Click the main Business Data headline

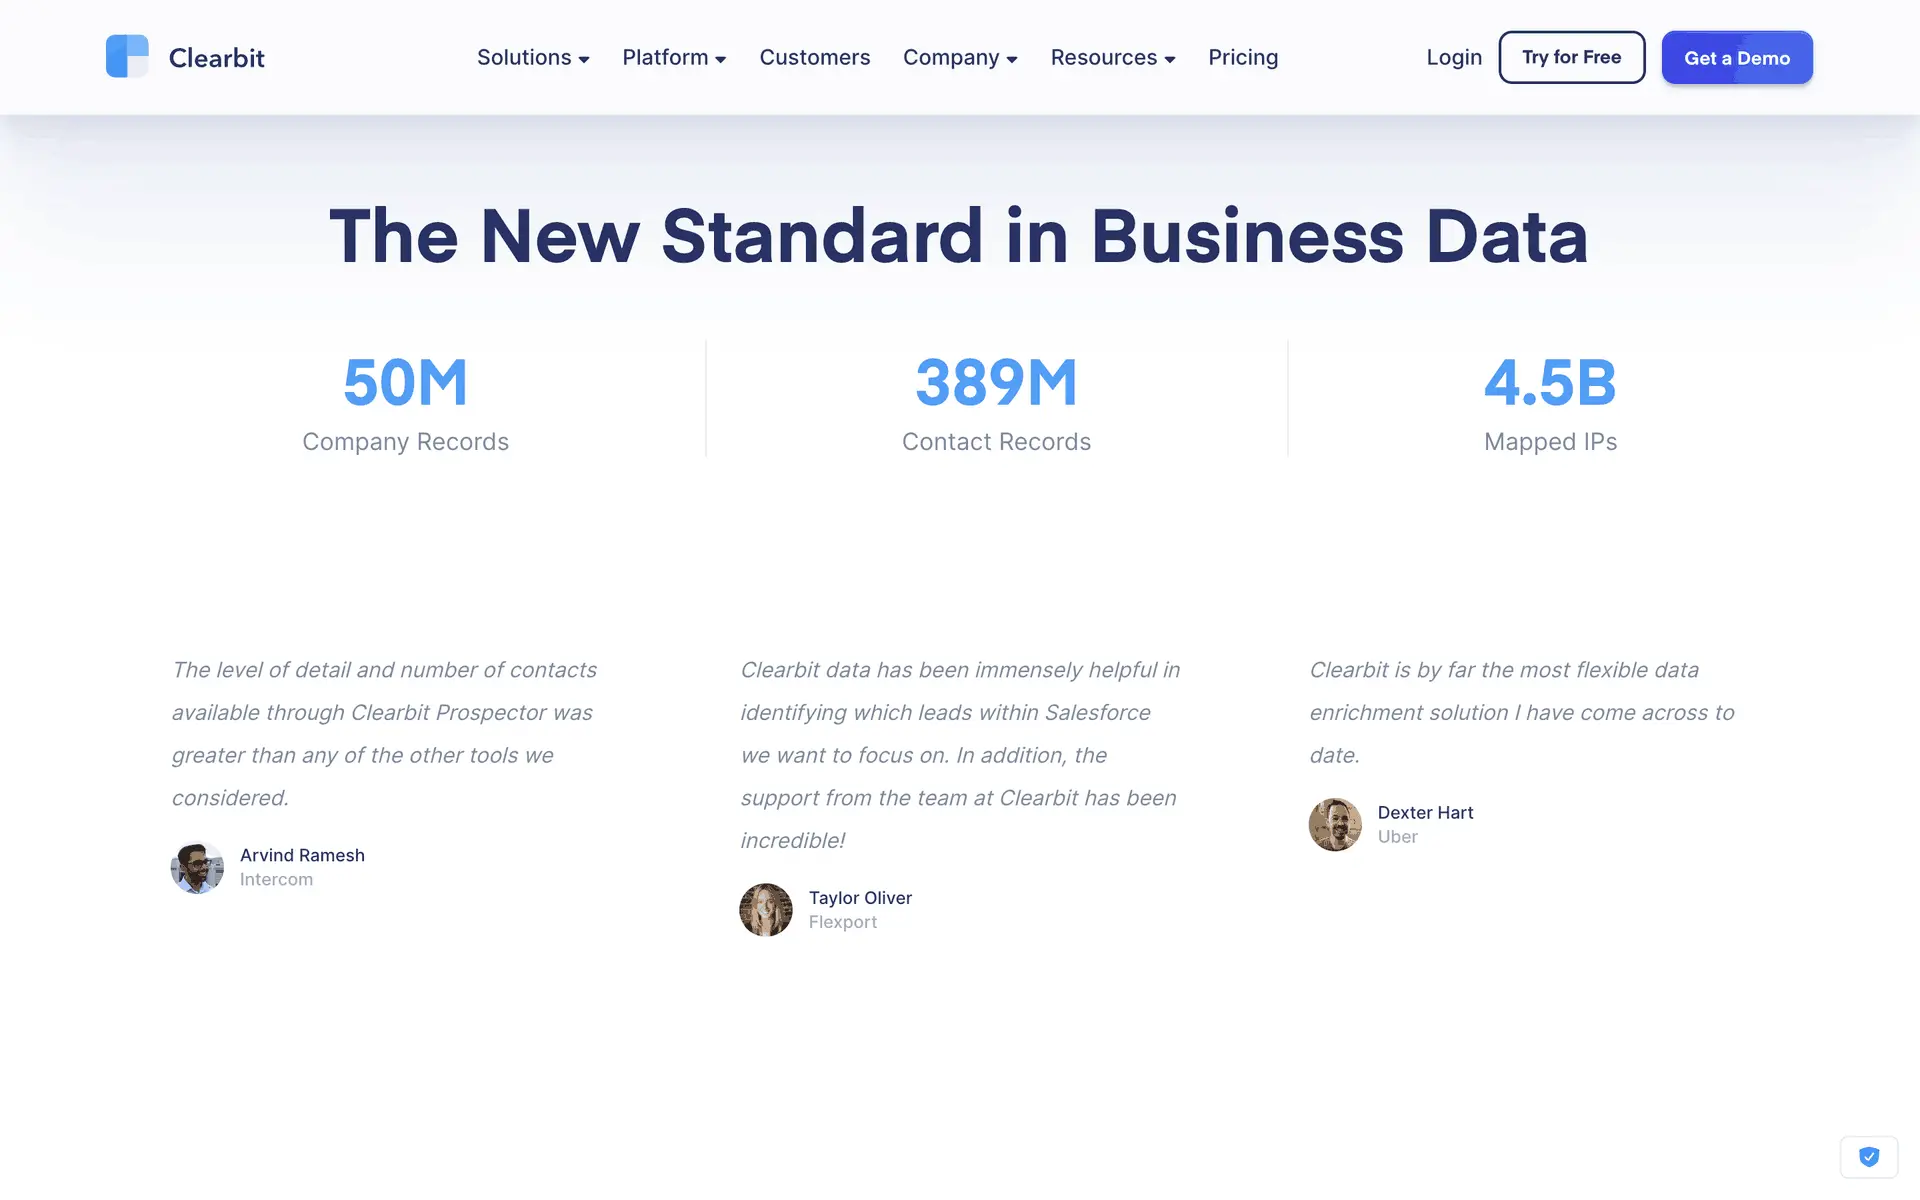958,237
